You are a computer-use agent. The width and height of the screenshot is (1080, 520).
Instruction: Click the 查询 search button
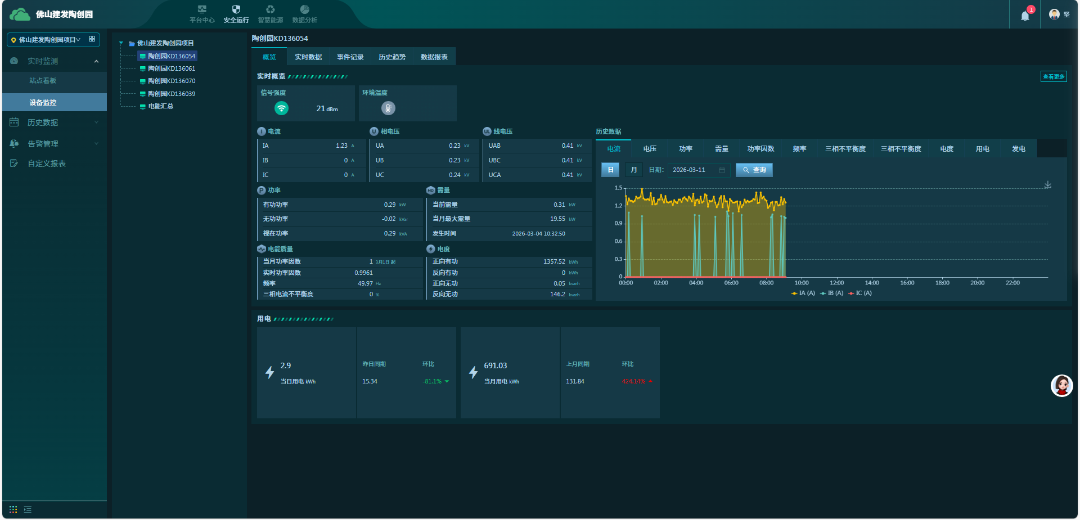(x=754, y=170)
